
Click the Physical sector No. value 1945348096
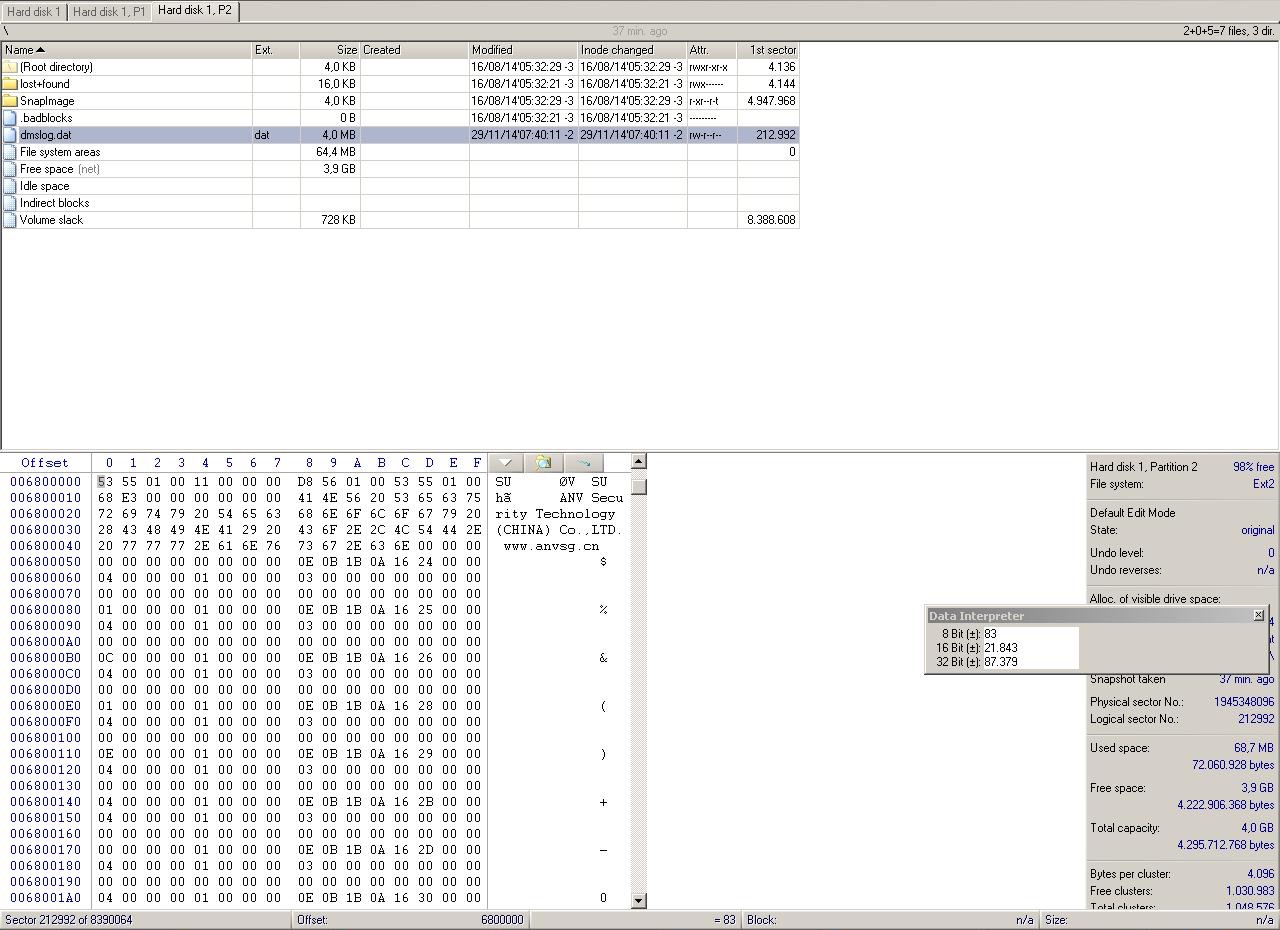coord(1244,702)
